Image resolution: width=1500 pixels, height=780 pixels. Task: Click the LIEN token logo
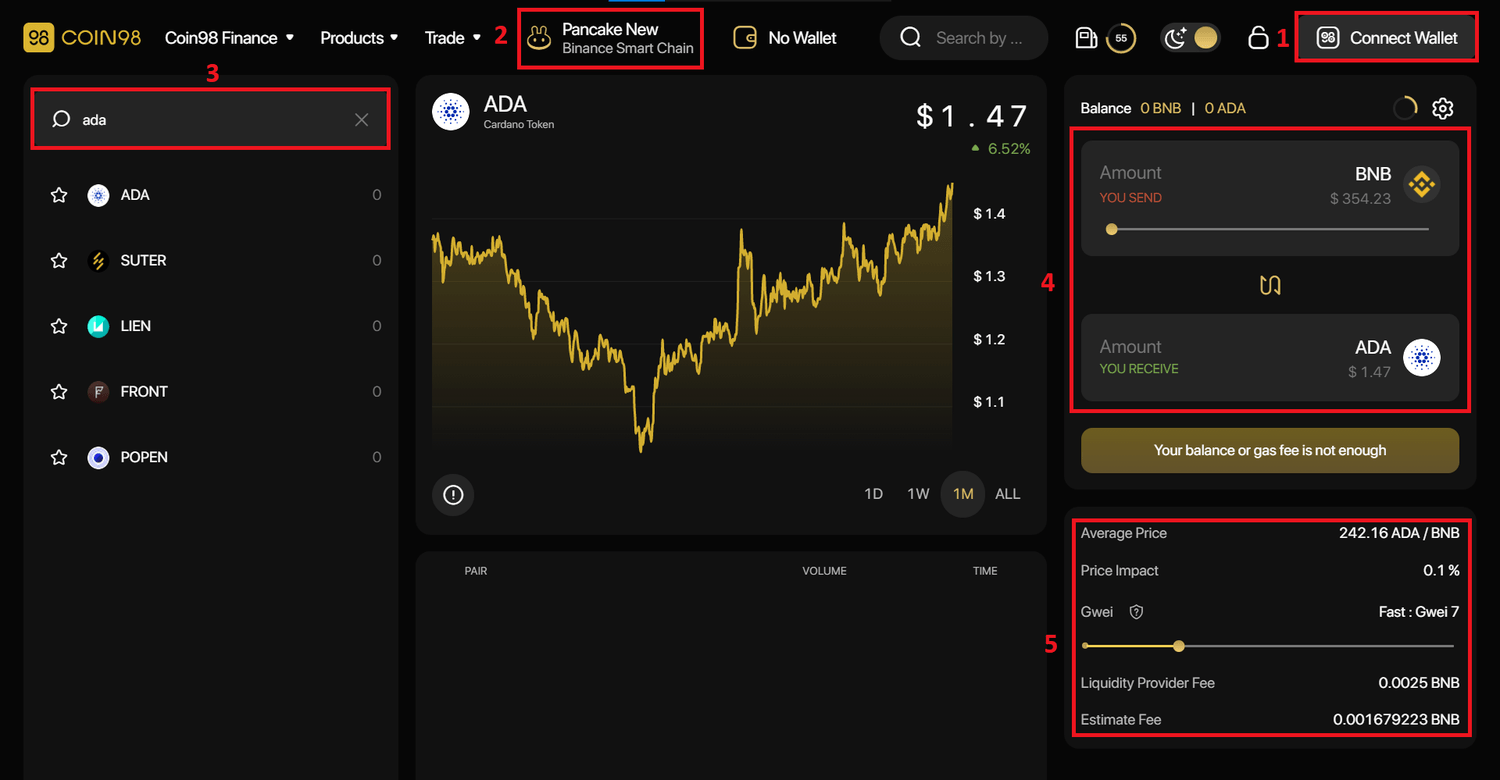[x=98, y=326]
